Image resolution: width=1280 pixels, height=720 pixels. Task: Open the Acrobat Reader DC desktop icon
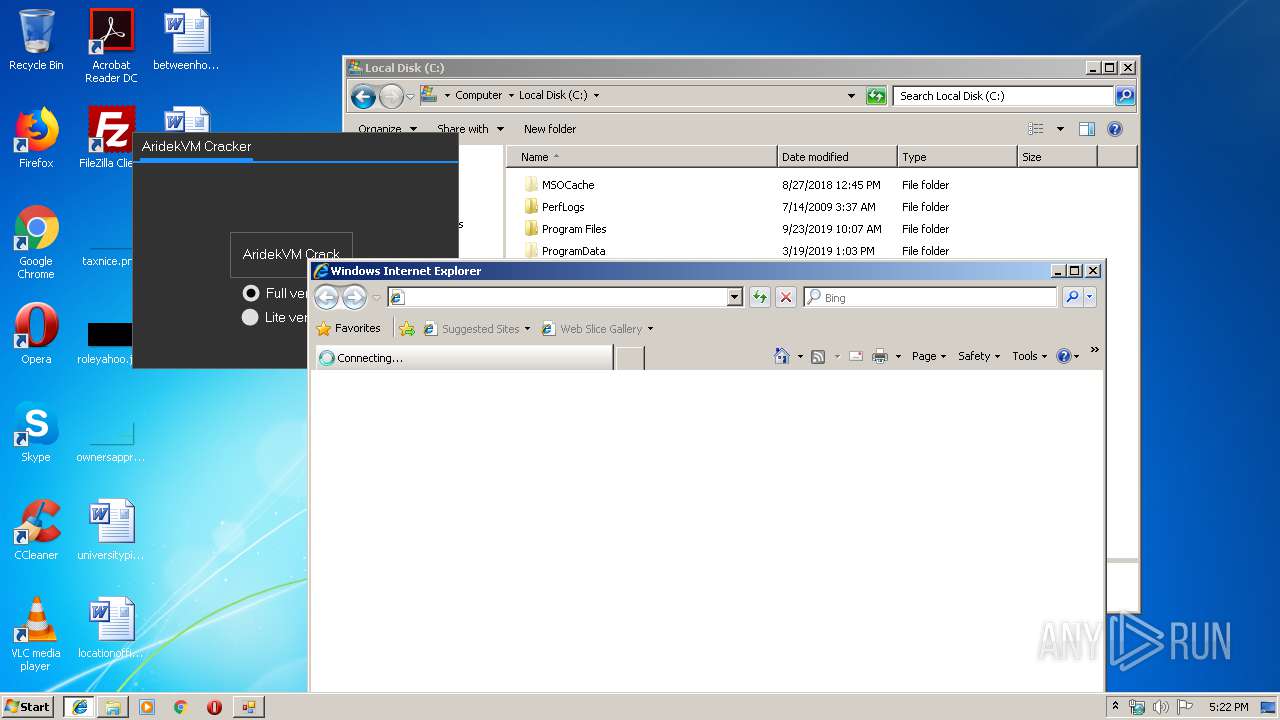[111, 46]
